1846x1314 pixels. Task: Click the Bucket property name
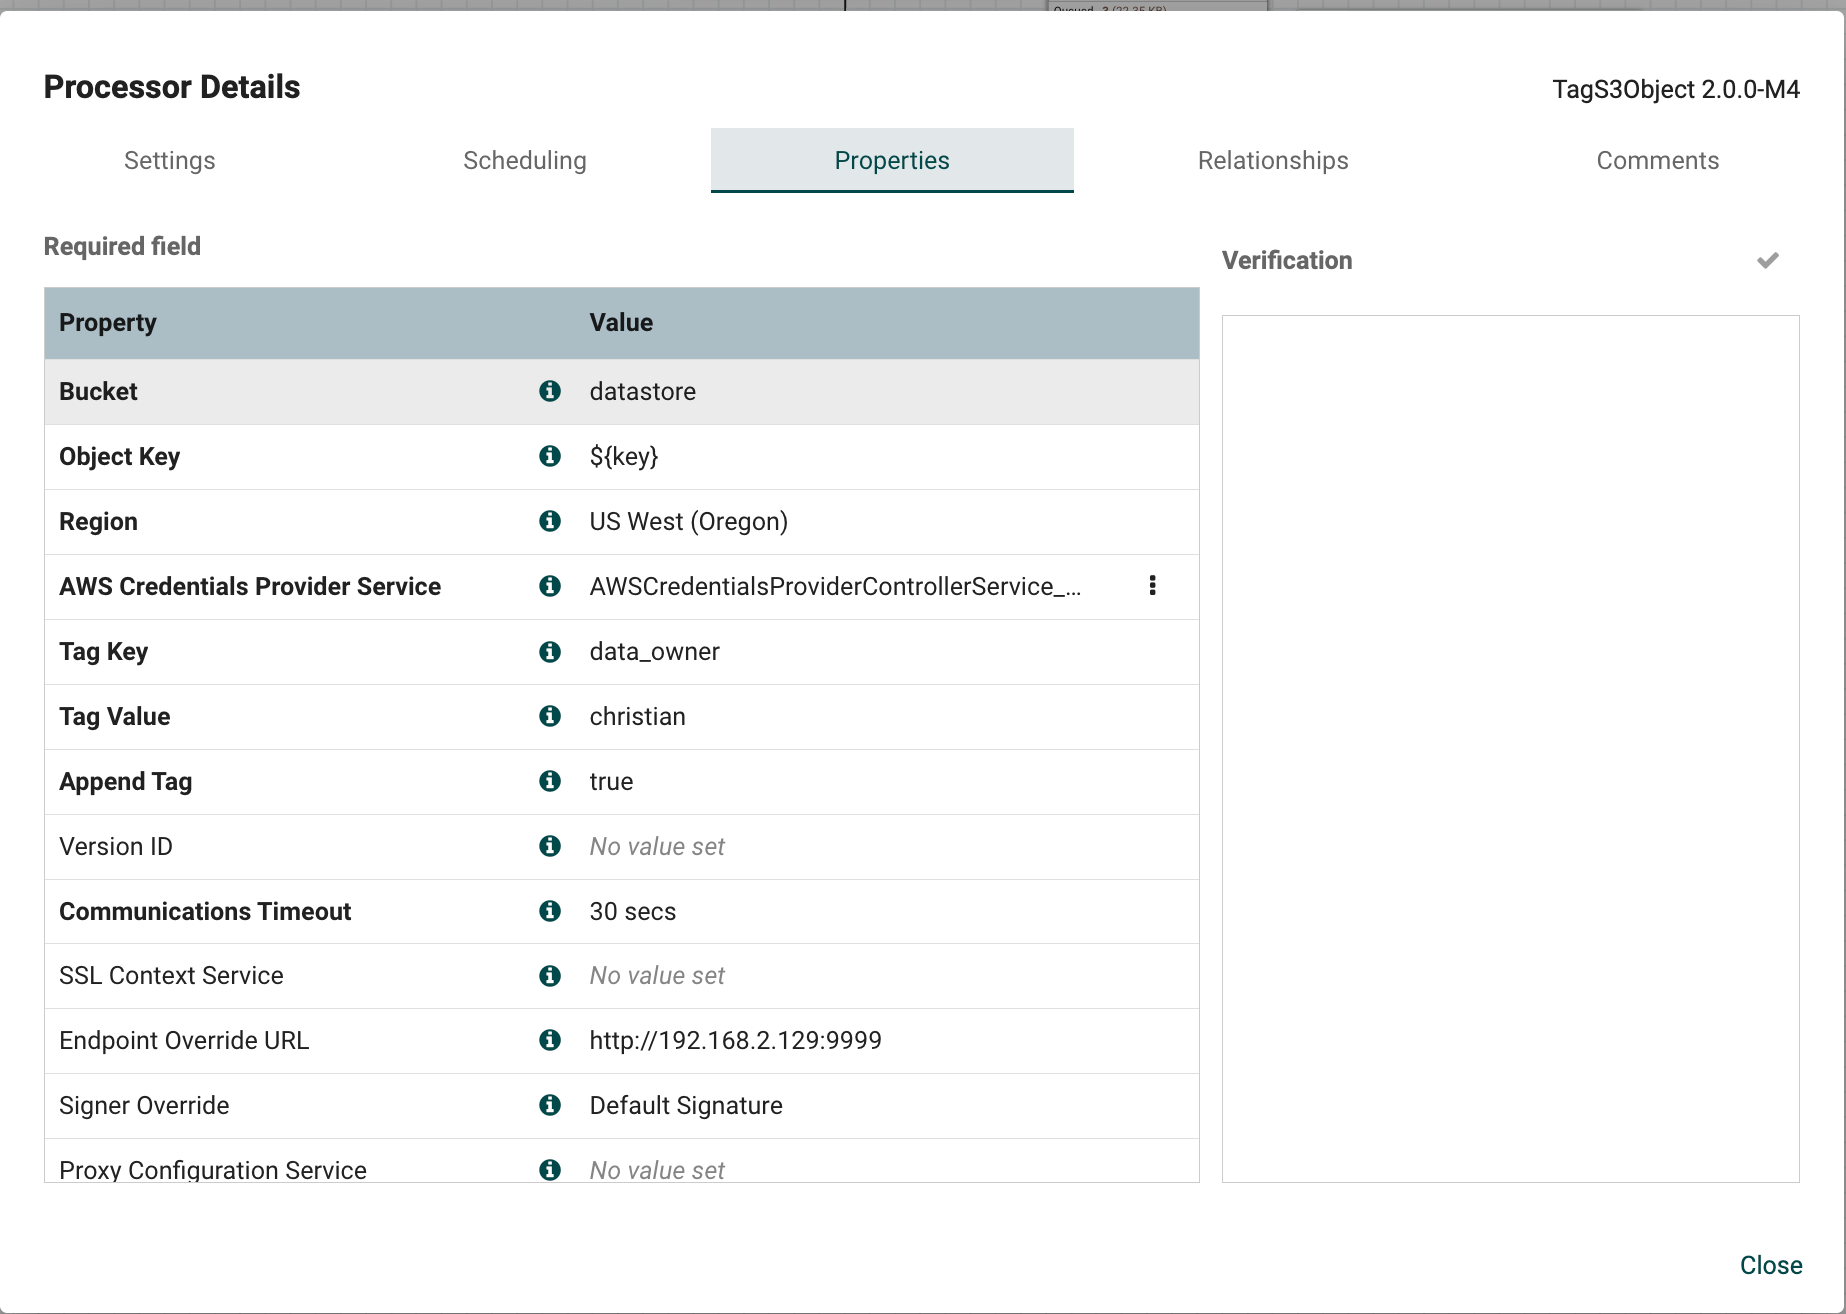point(98,391)
